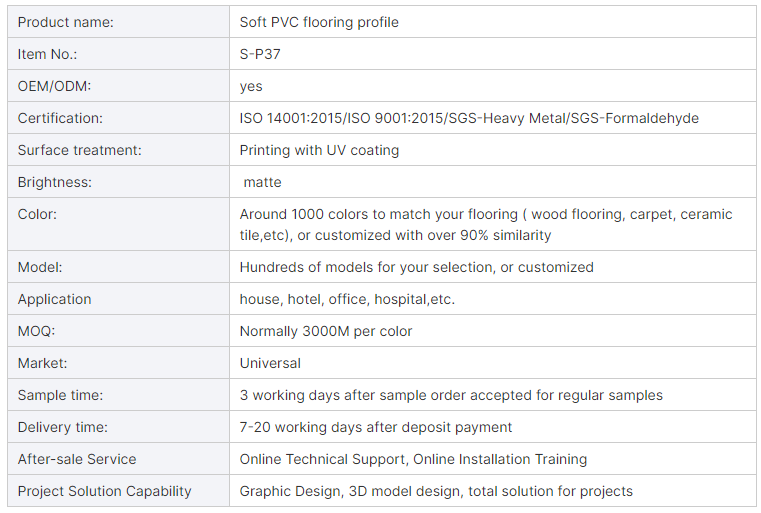Screen dimensions: 761x513
Task: Select the "Soft PVC flooring profile" text
Action: tap(319, 22)
